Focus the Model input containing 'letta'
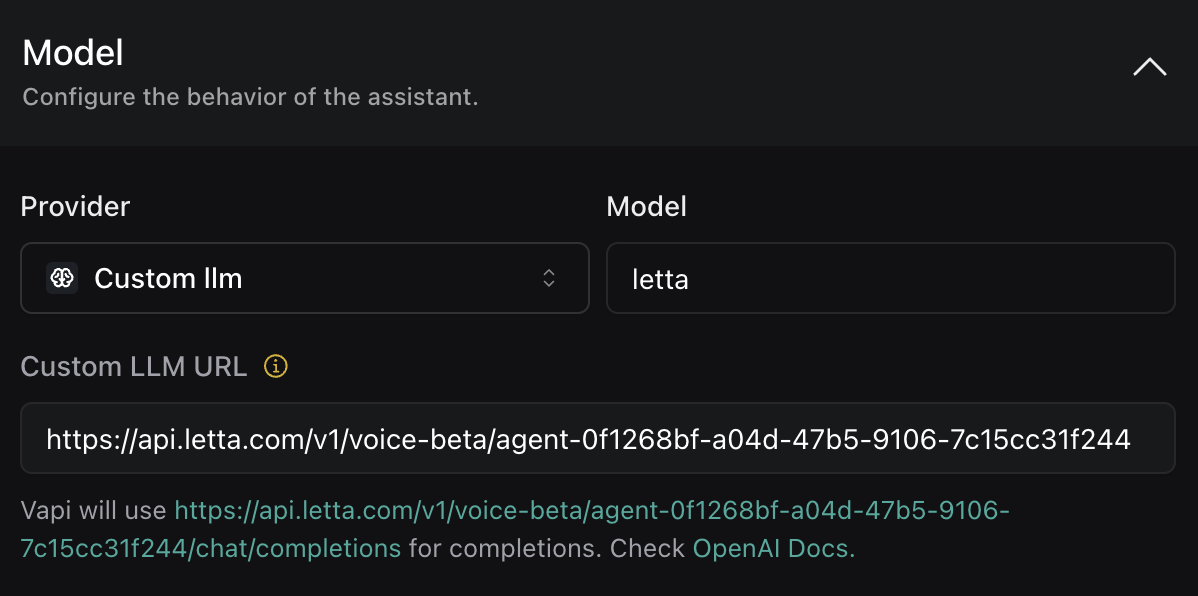 660,279
